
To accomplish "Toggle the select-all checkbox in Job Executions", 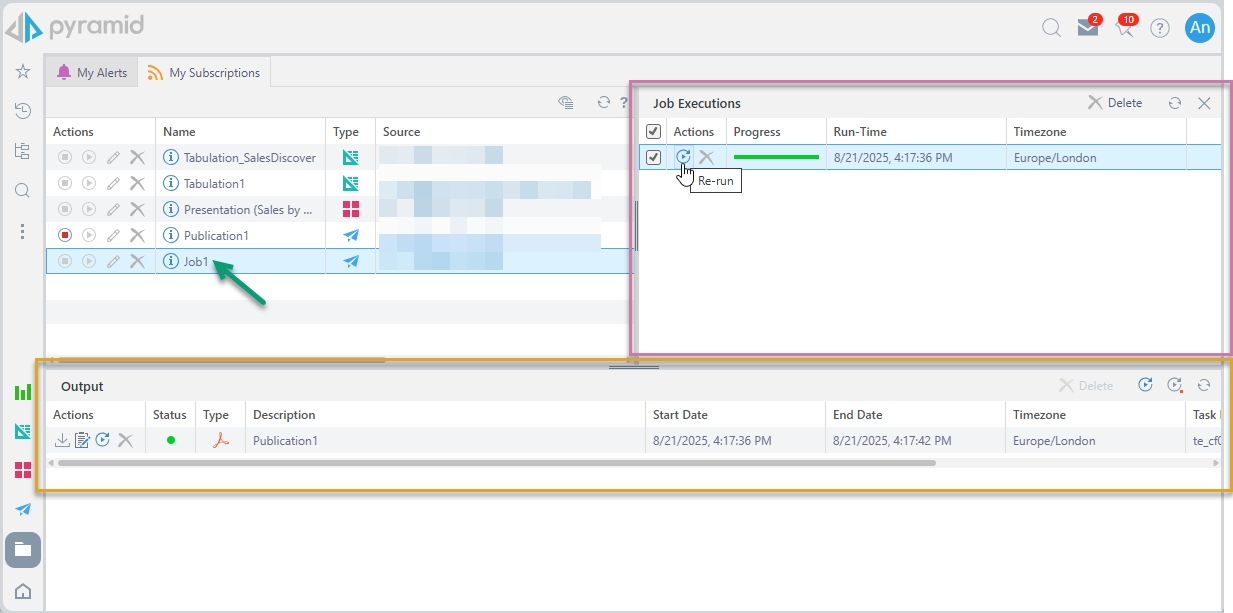I will [x=653, y=131].
